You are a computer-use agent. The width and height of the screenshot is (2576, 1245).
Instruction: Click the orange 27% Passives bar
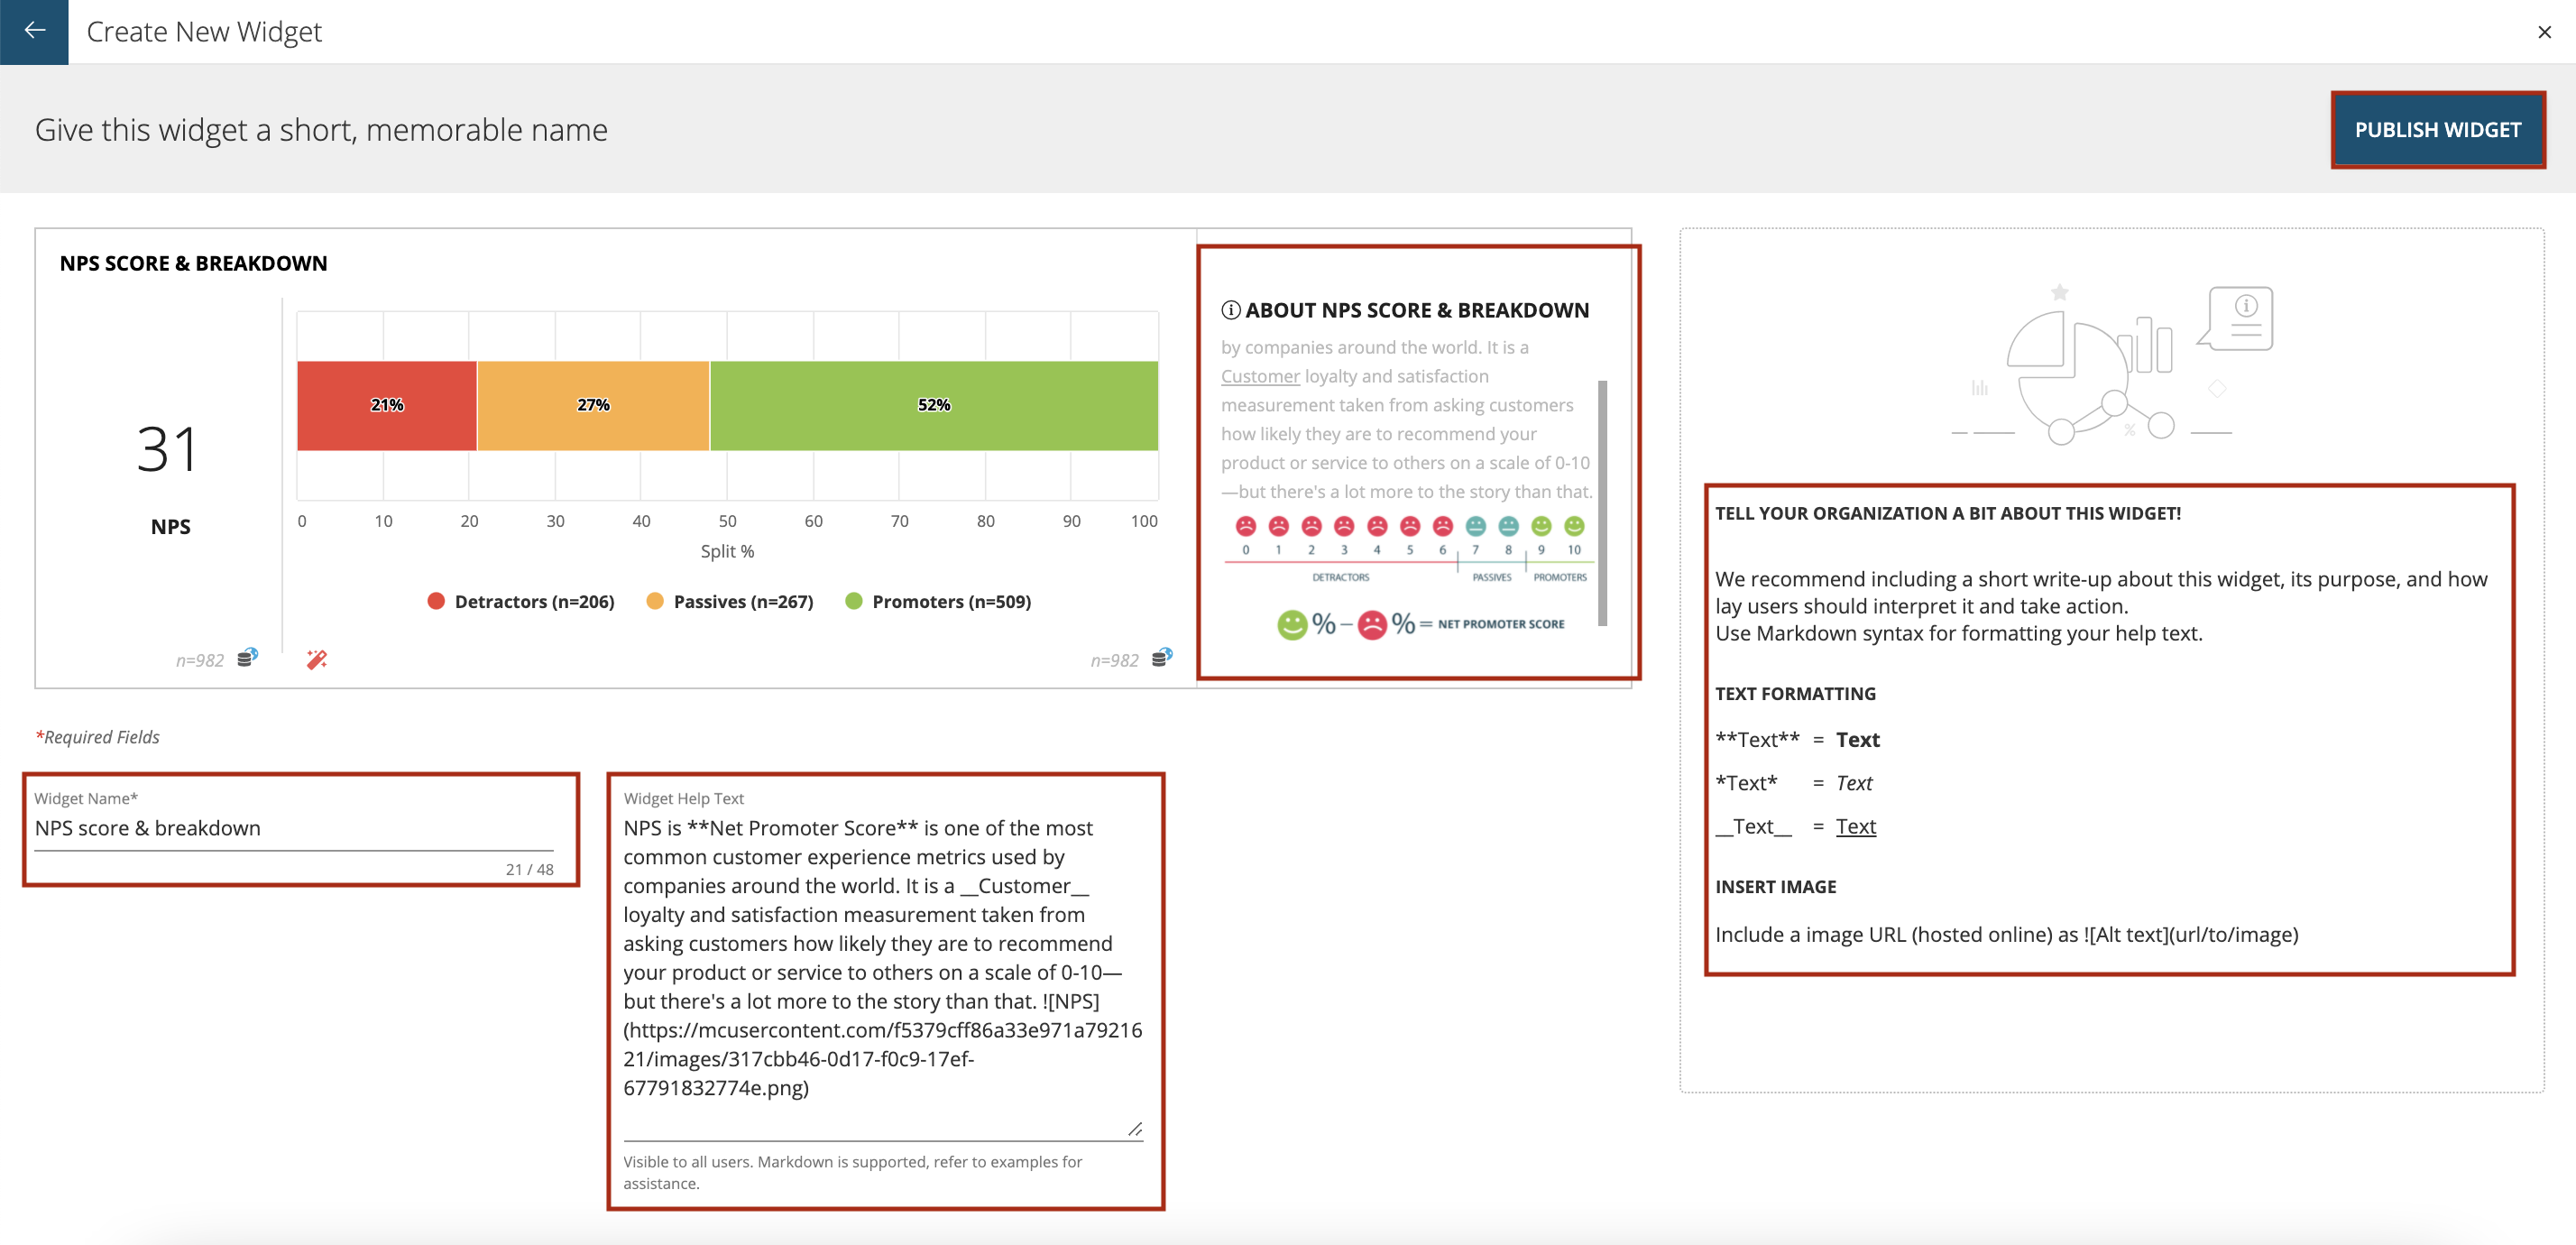(x=593, y=405)
